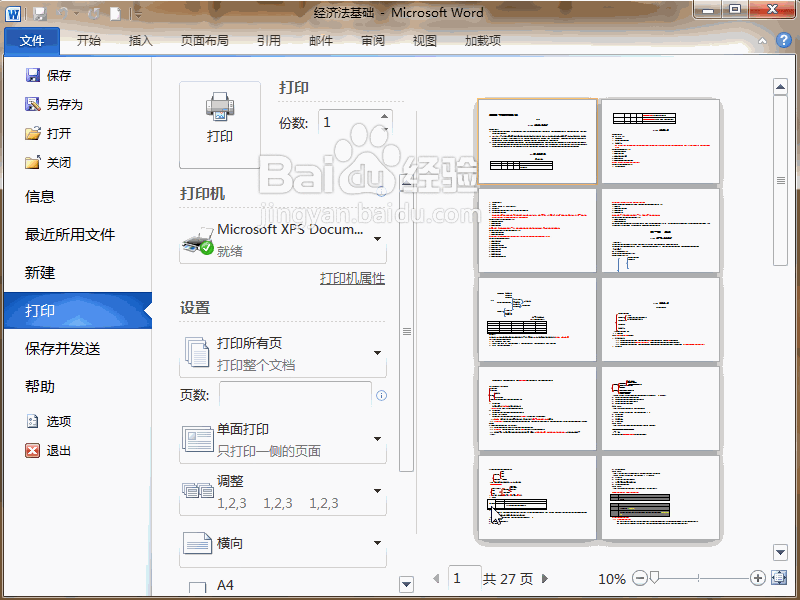Image resolution: width=800 pixels, height=600 pixels.
Task: Click the 10% zoom level text
Action: tap(612, 579)
